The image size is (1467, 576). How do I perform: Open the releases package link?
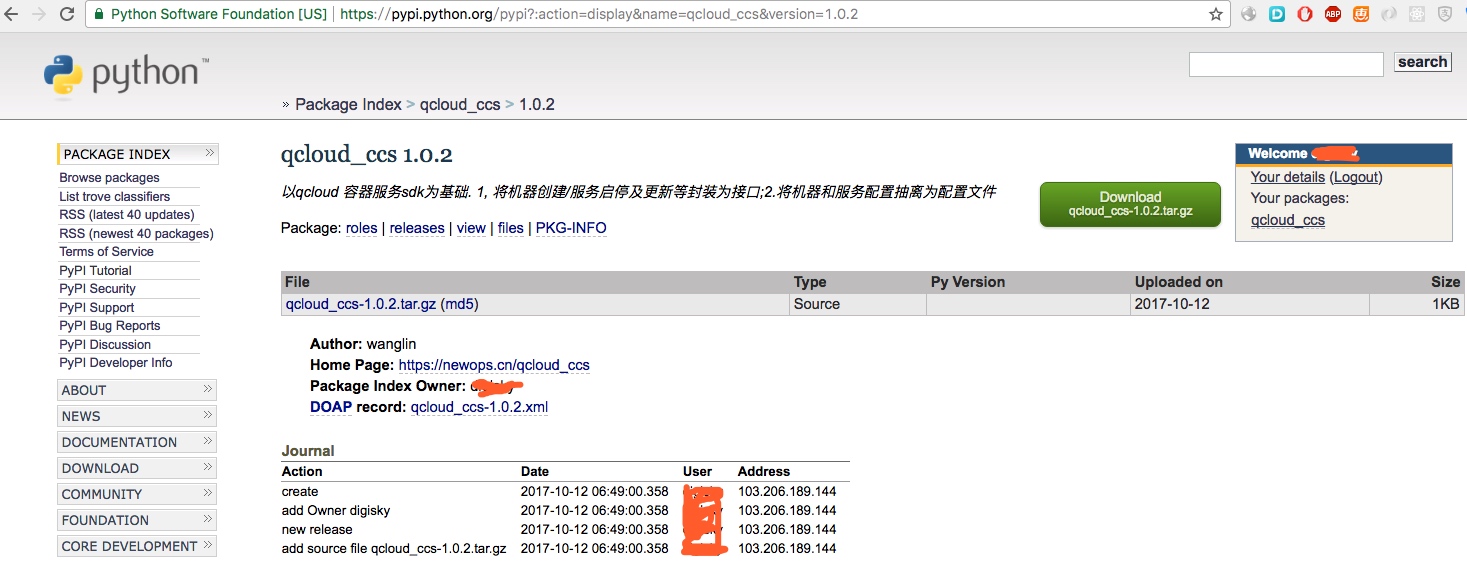click(x=417, y=228)
